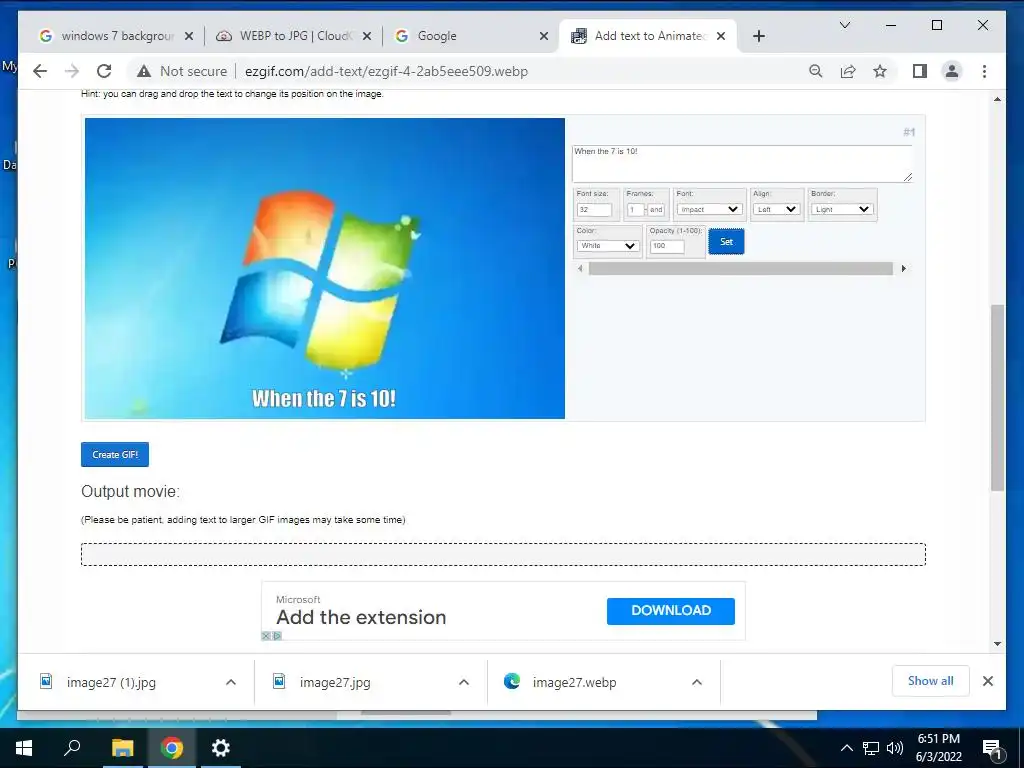This screenshot has height=768, width=1024.
Task: Close the Google tab
Action: (x=543, y=36)
